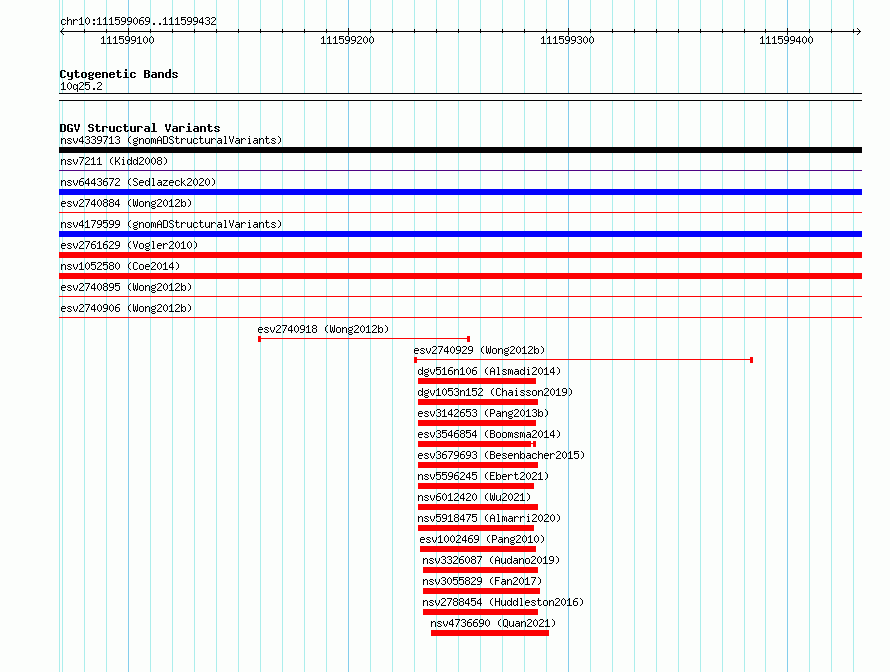Open variant nsv4736690 (Quan2021) label

coord(493,623)
